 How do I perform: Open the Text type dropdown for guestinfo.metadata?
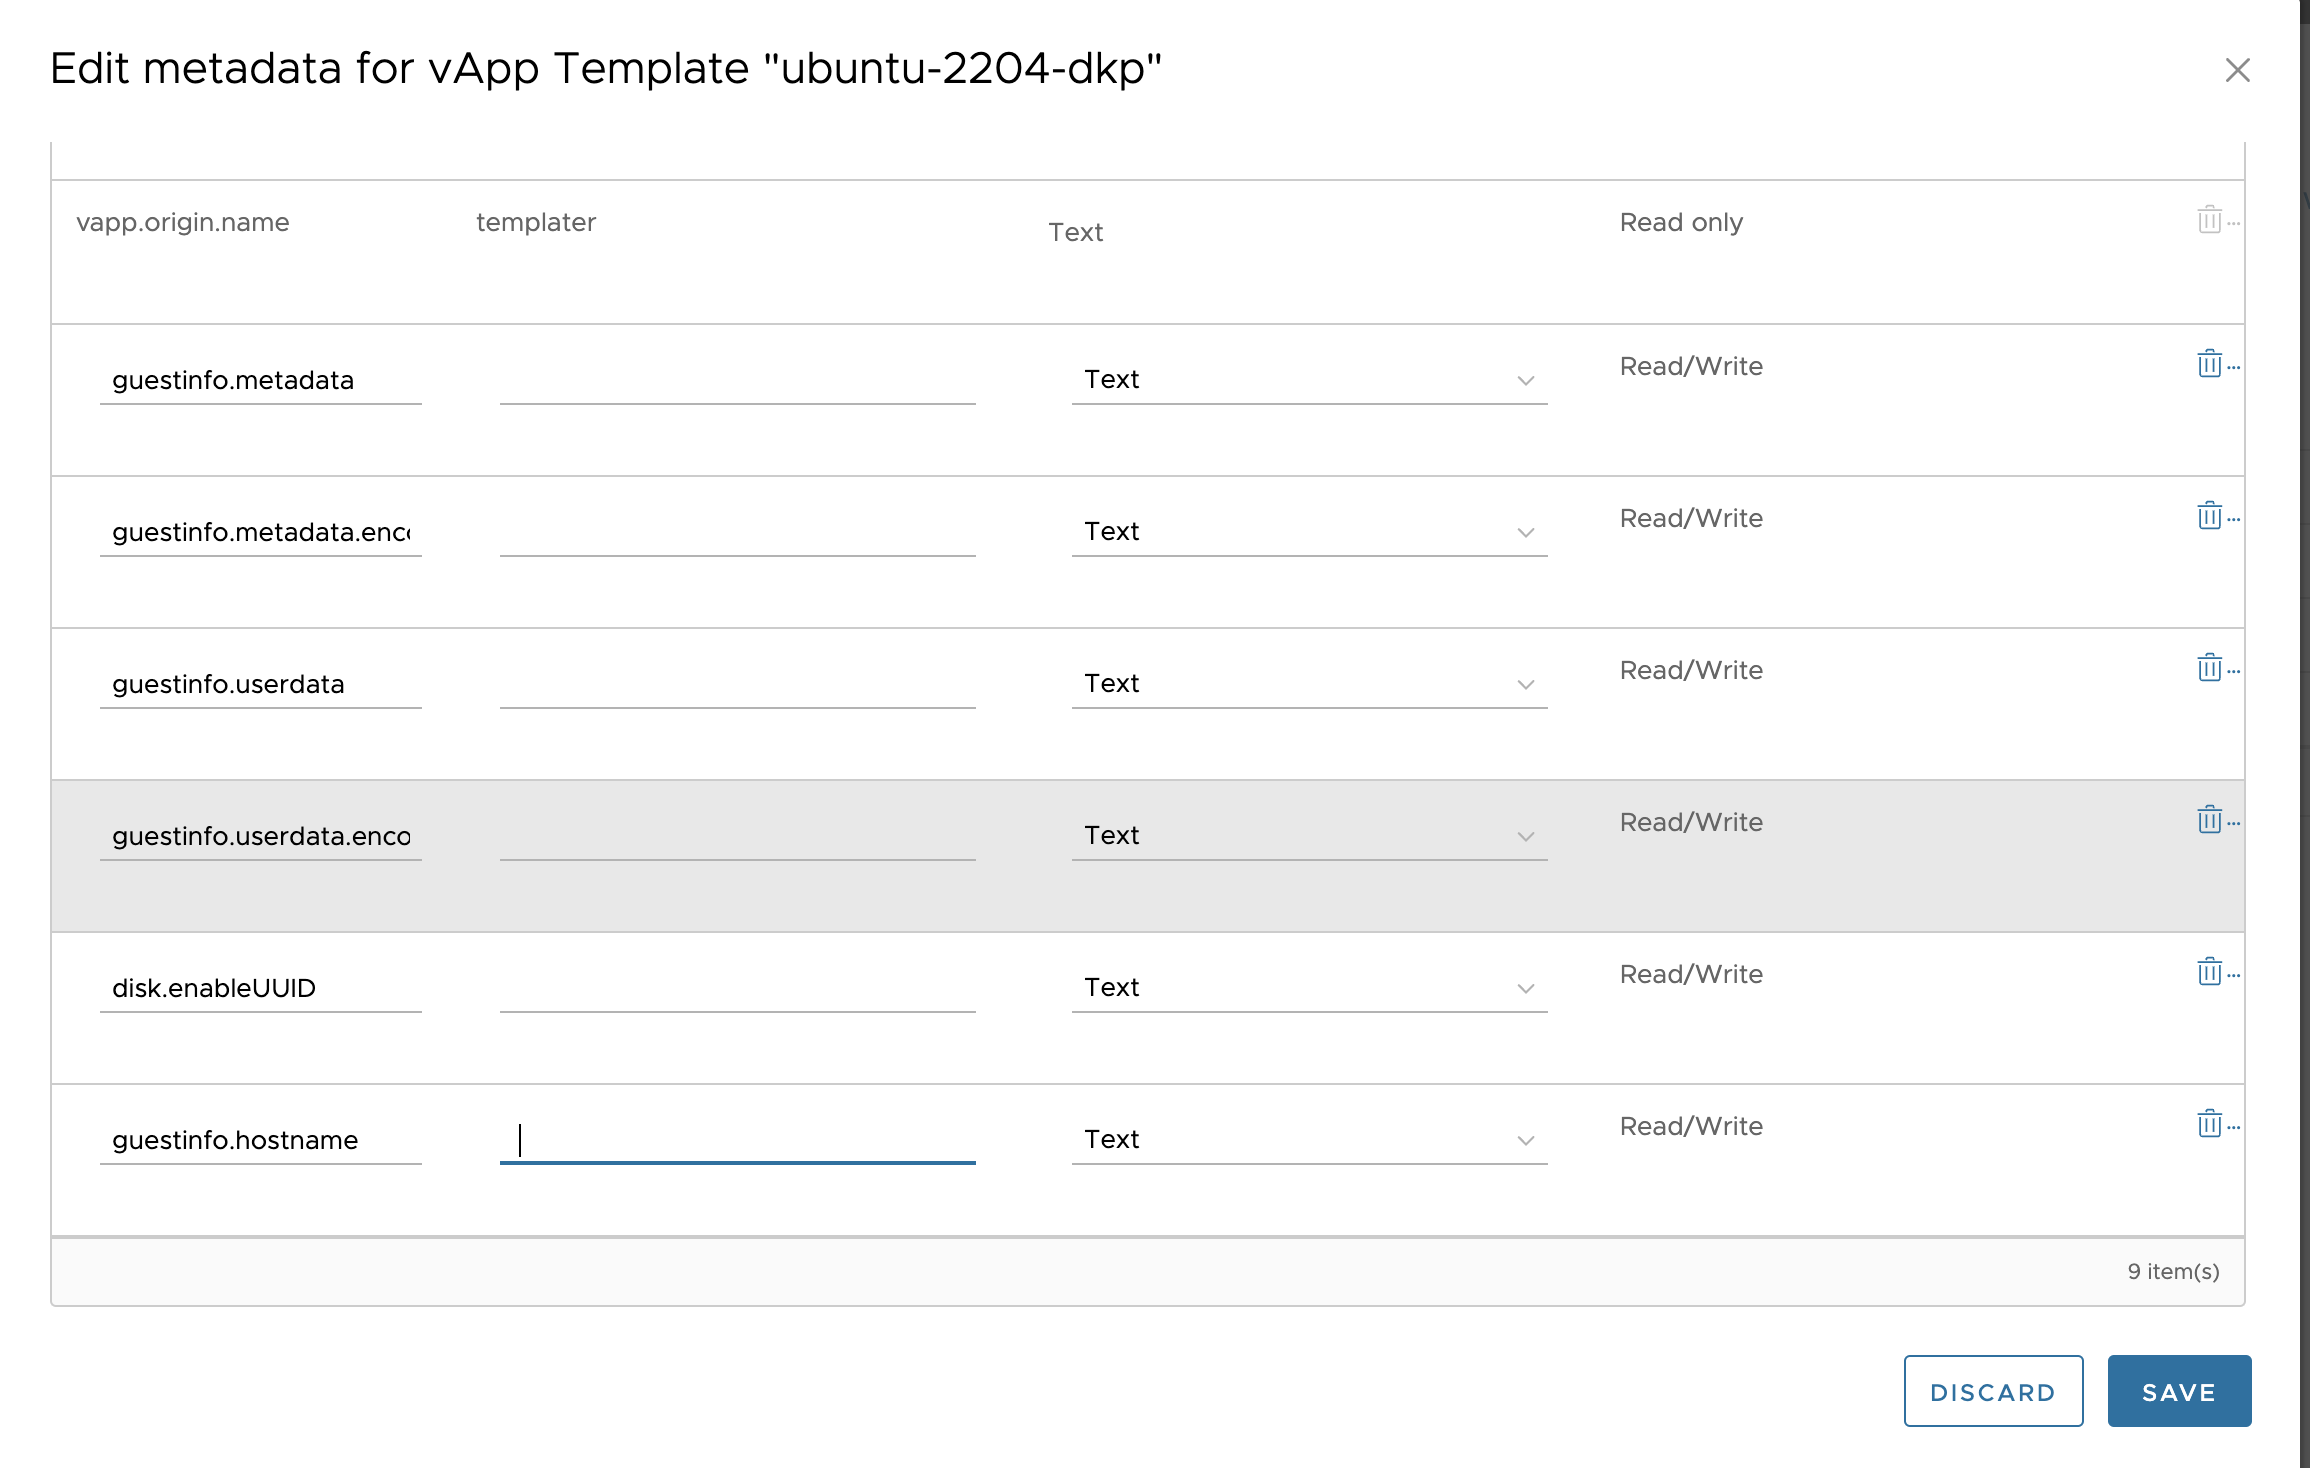click(x=1523, y=380)
